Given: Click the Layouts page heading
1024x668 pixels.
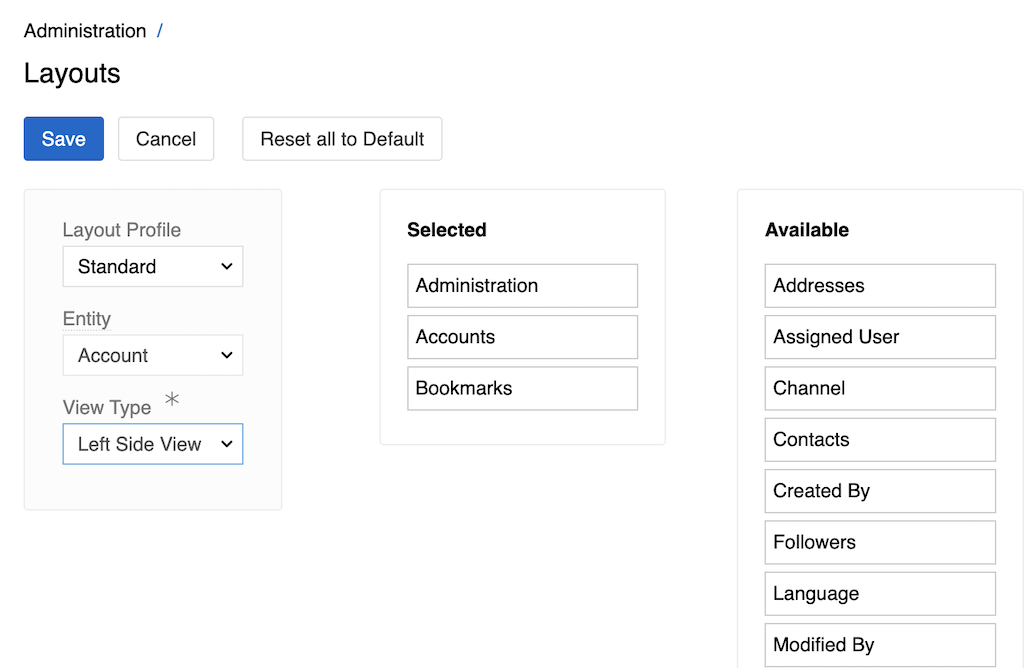Looking at the screenshot, I should click(72, 73).
